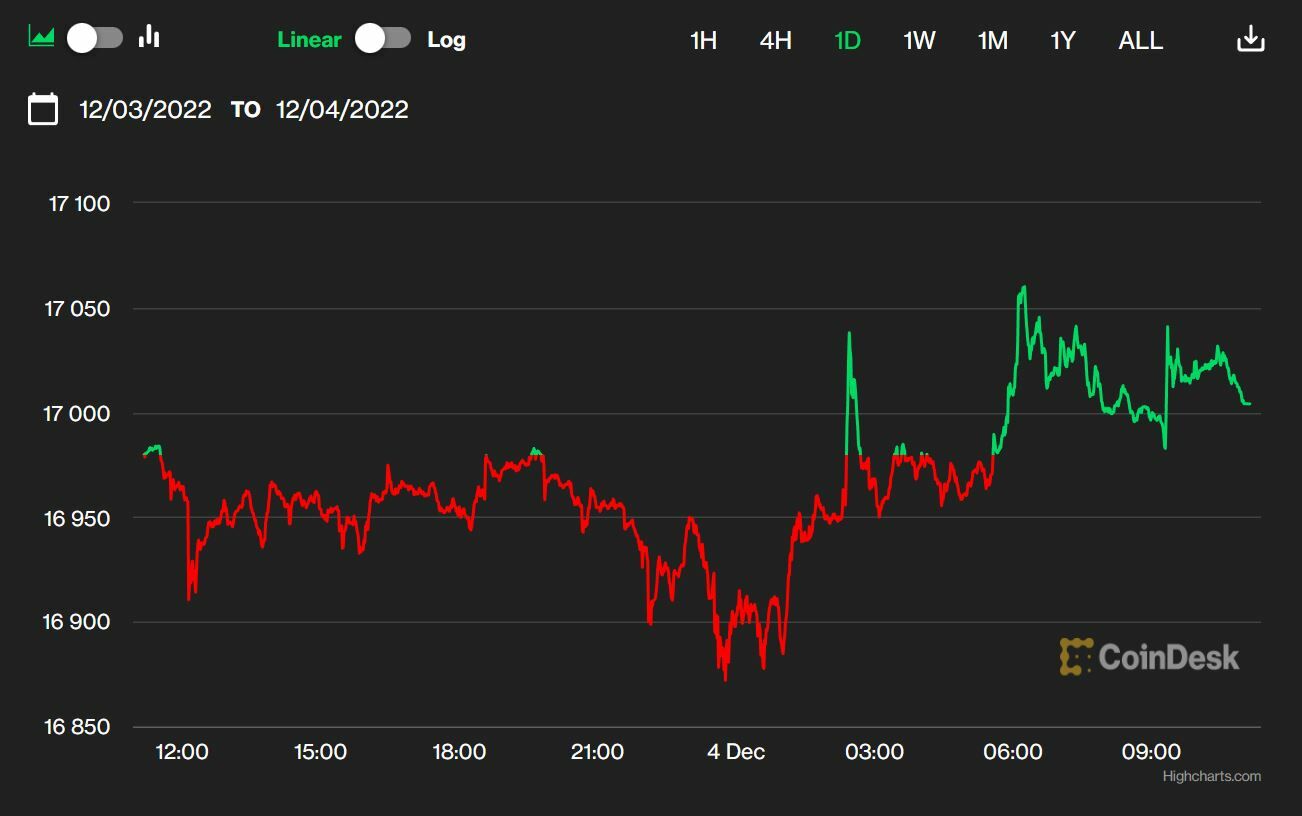Select the 1M time range
Viewport: 1302px width, 816px height.
coord(993,40)
